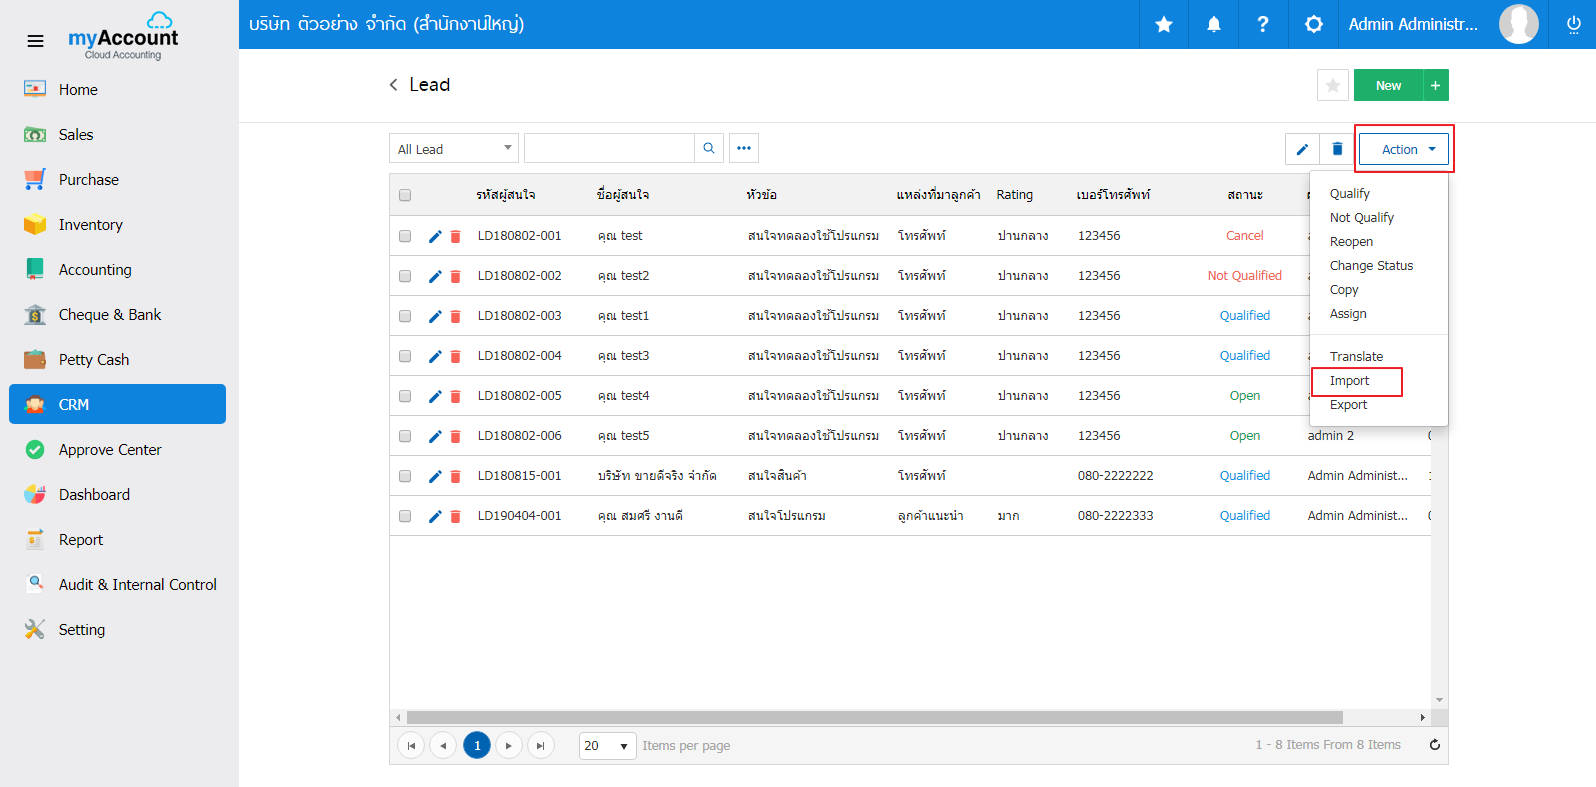This screenshot has width=1596, height=787.
Task: Click the toolbar delete trash icon
Action: pos(1337,149)
